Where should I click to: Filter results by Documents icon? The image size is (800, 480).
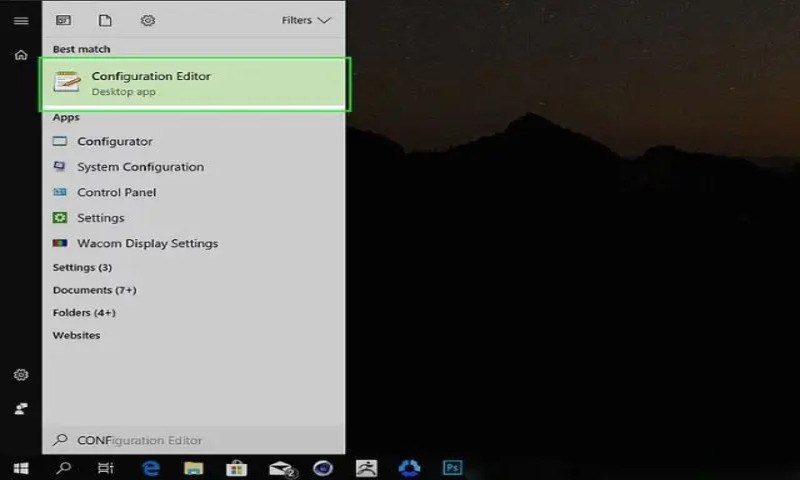click(x=105, y=20)
